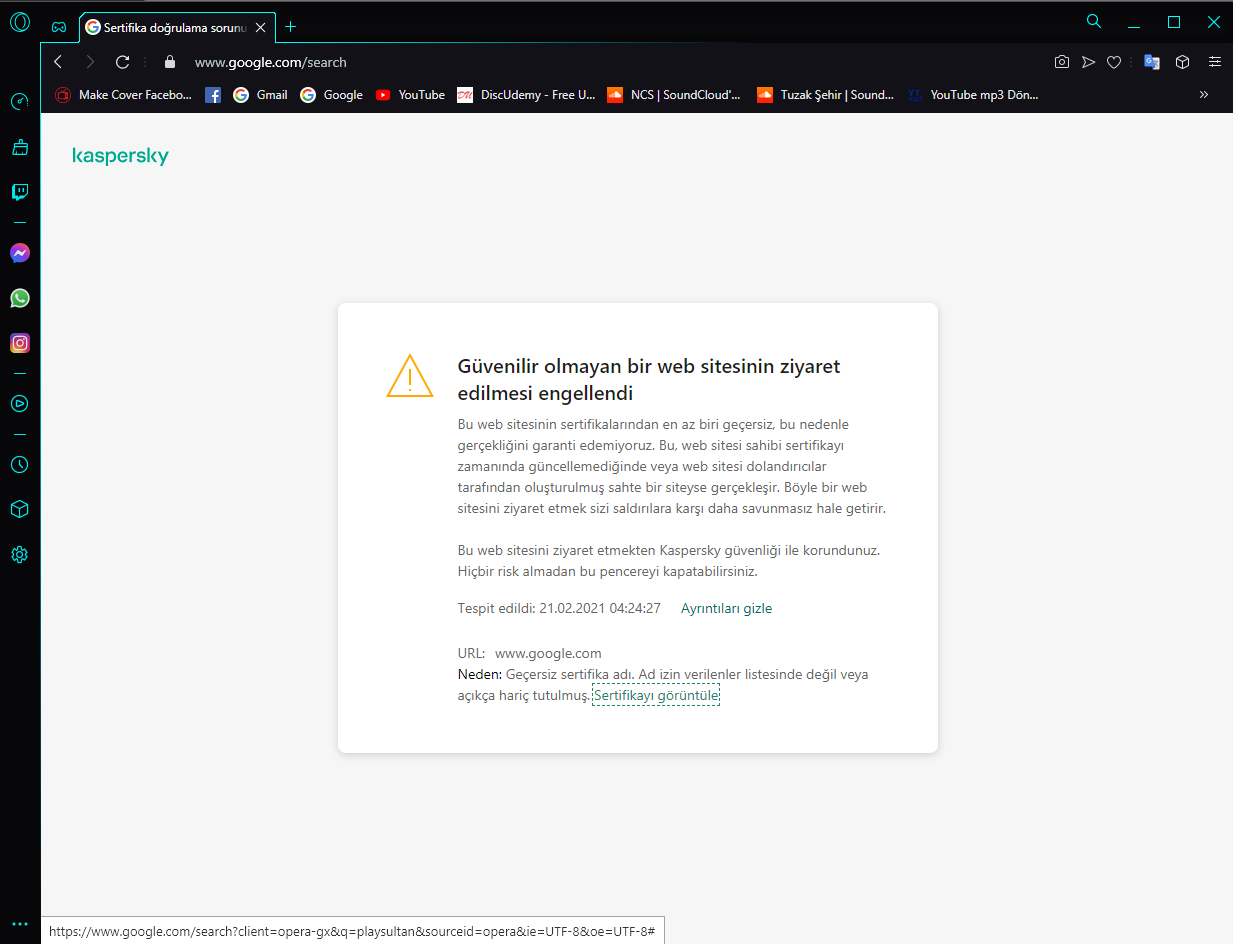The height and width of the screenshot is (944, 1233).
Task: Open the Facebook icon bookmark
Action: click(213, 95)
